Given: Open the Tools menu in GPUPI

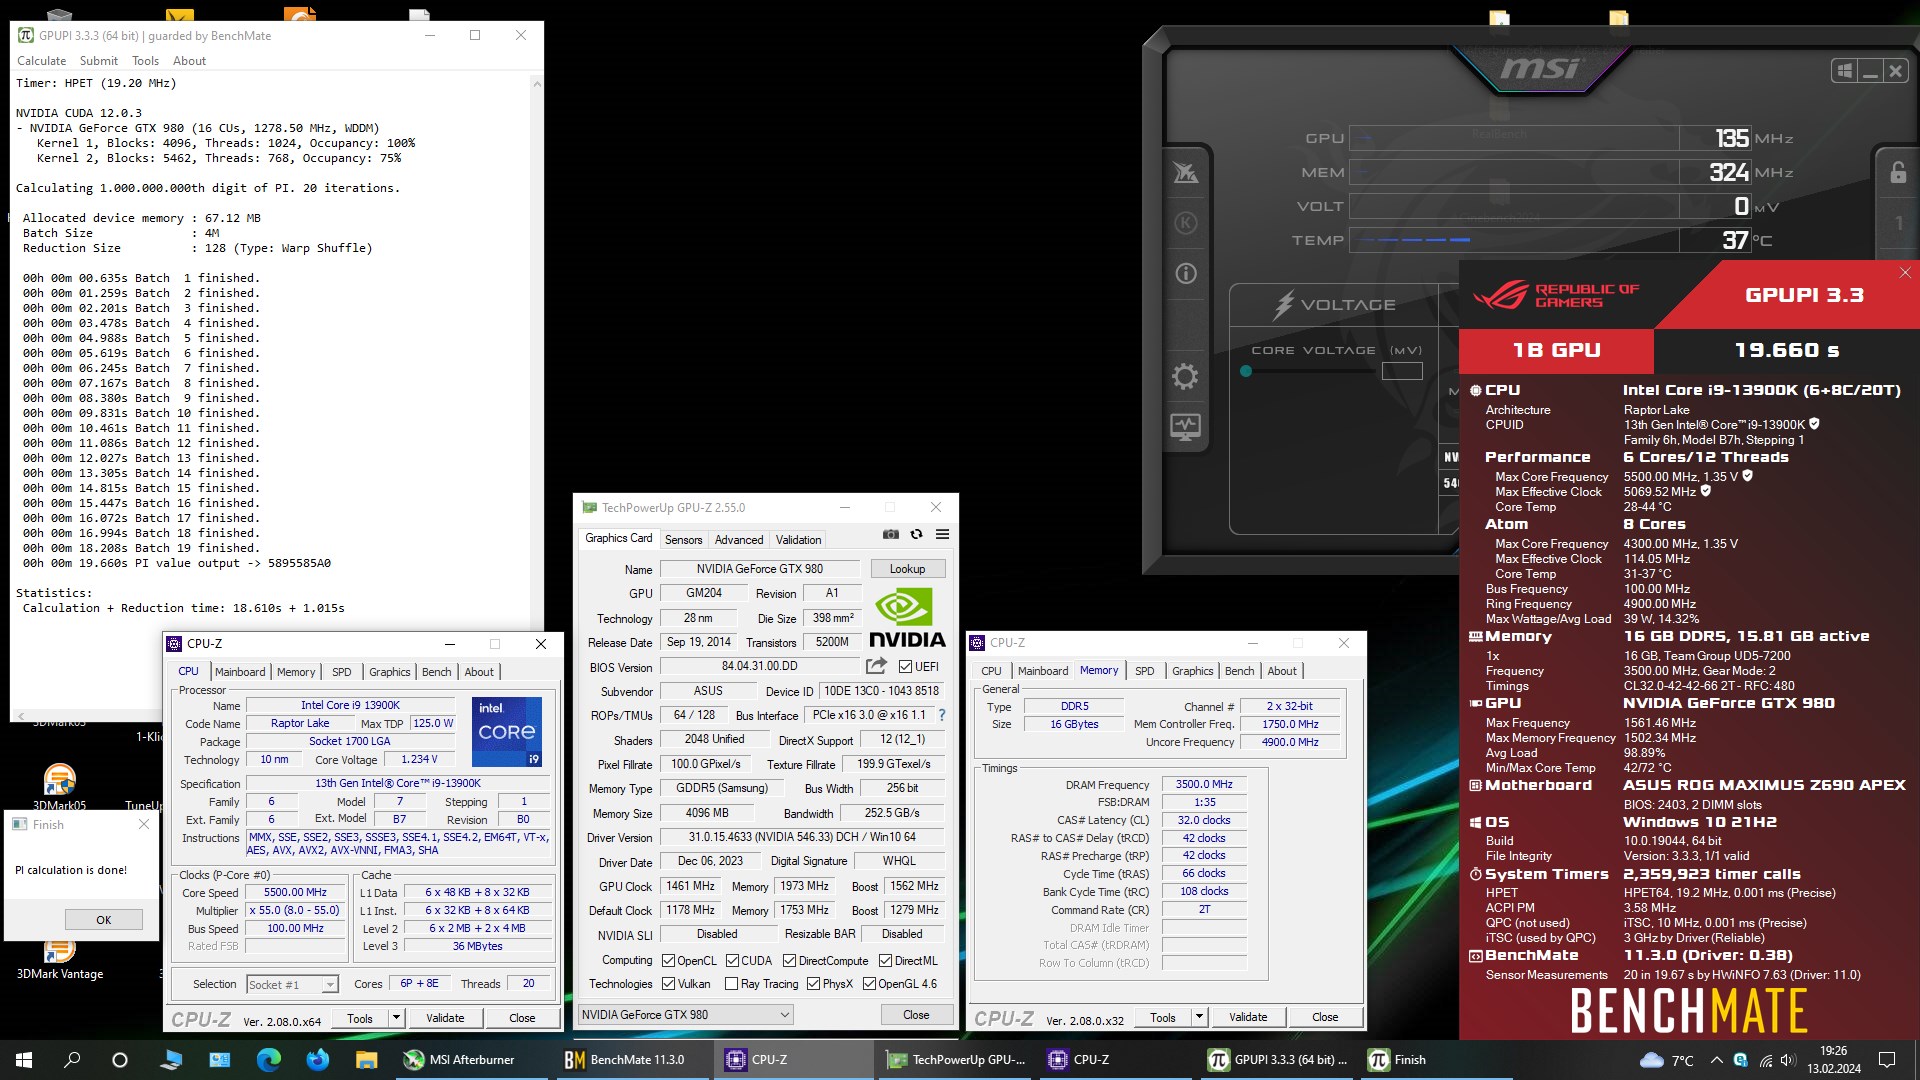Looking at the screenshot, I should (145, 61).
